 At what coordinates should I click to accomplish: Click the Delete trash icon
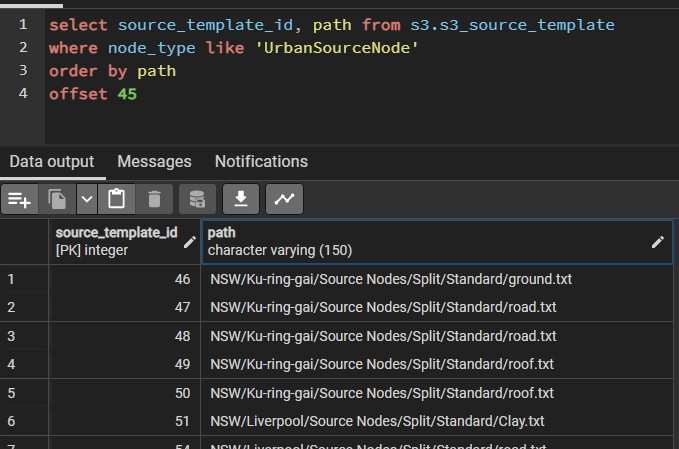click(x=154, y=199)
